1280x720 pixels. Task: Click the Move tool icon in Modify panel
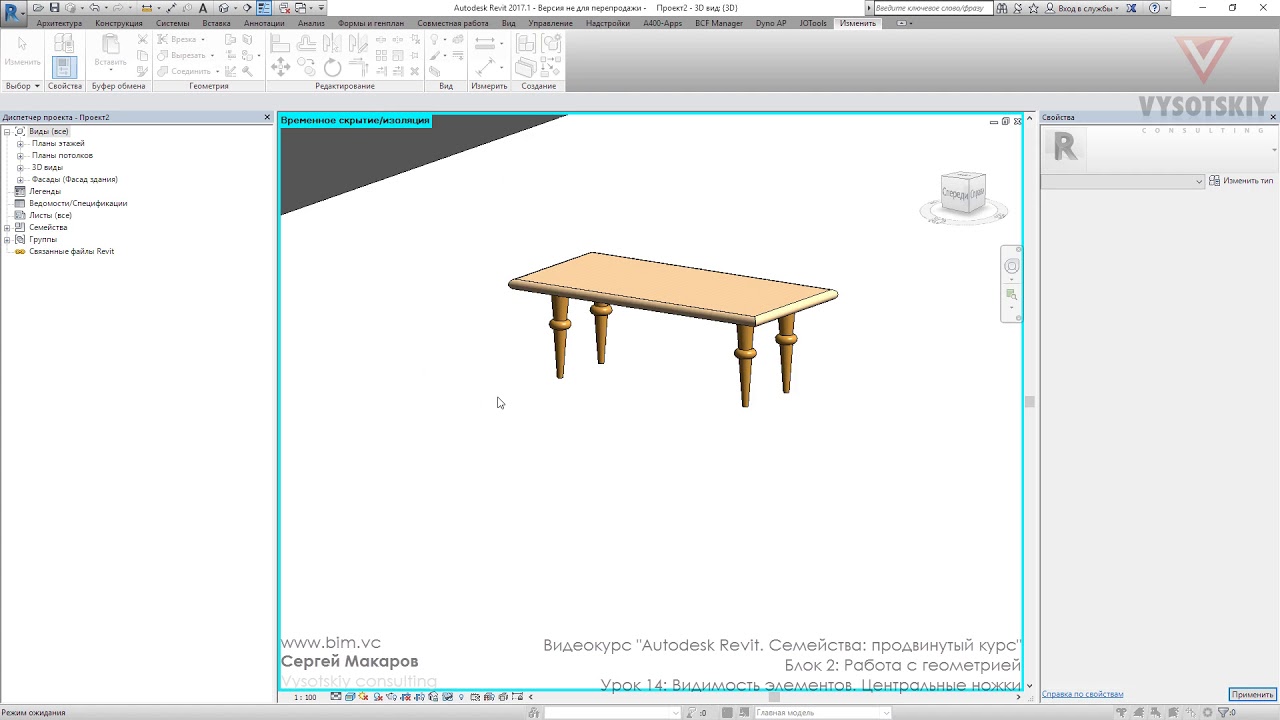coord(281,67)
